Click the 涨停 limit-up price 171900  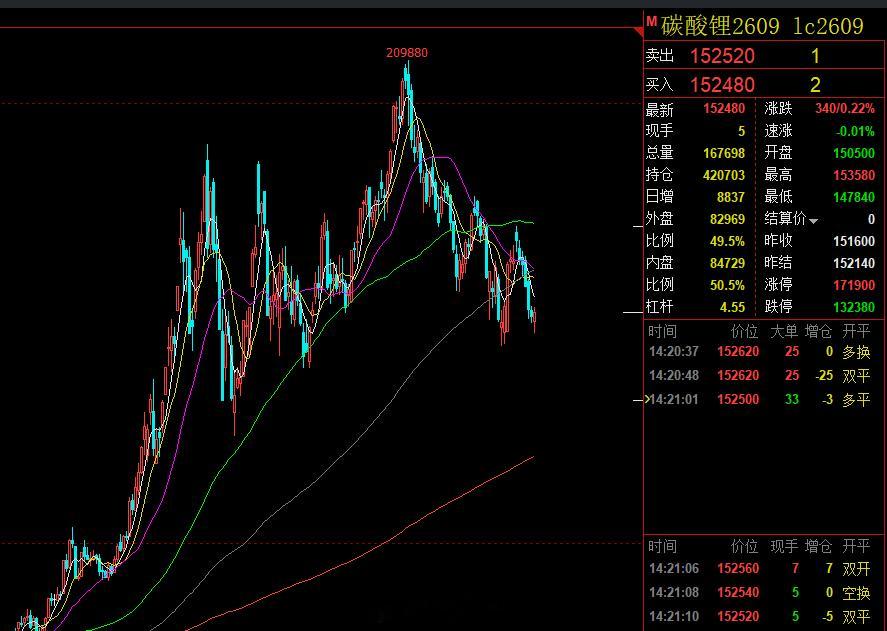pyautogui.click(x=854, y=285)
